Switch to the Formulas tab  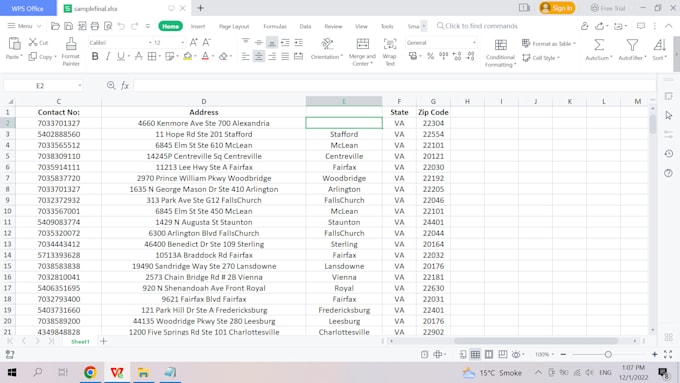point(275,26)
